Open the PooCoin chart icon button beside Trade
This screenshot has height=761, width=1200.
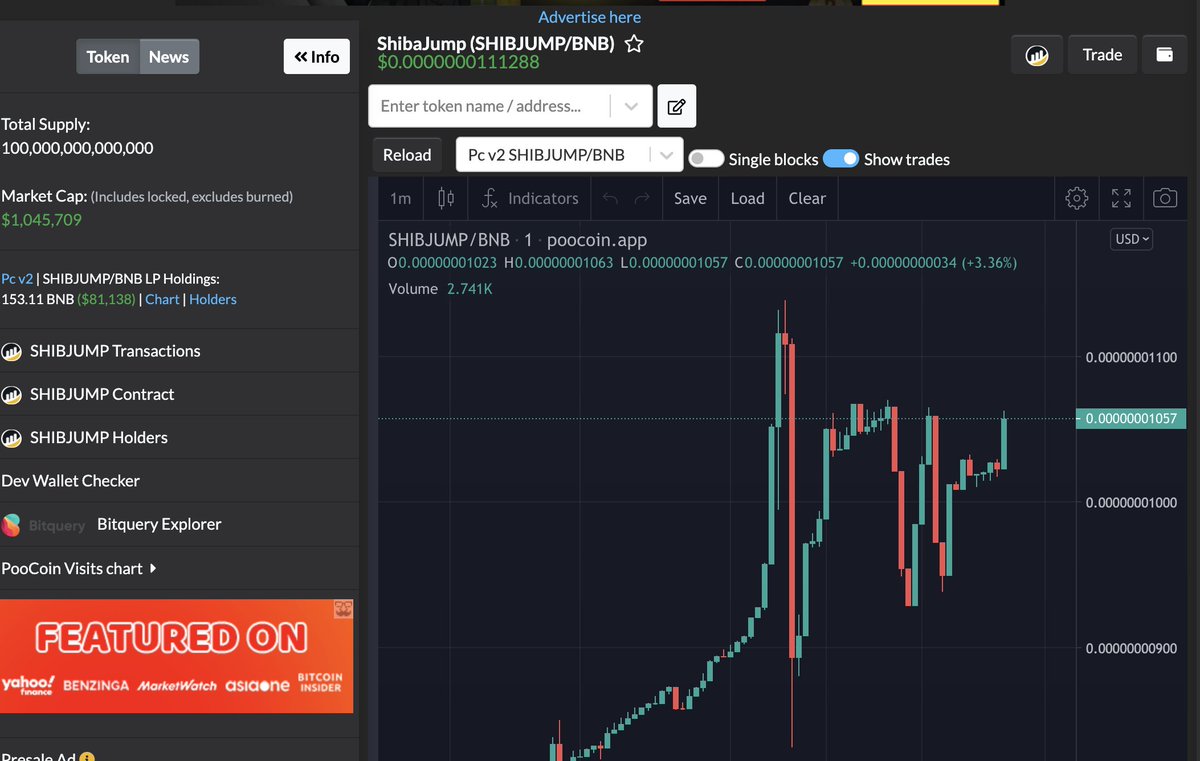[1037, 55]
